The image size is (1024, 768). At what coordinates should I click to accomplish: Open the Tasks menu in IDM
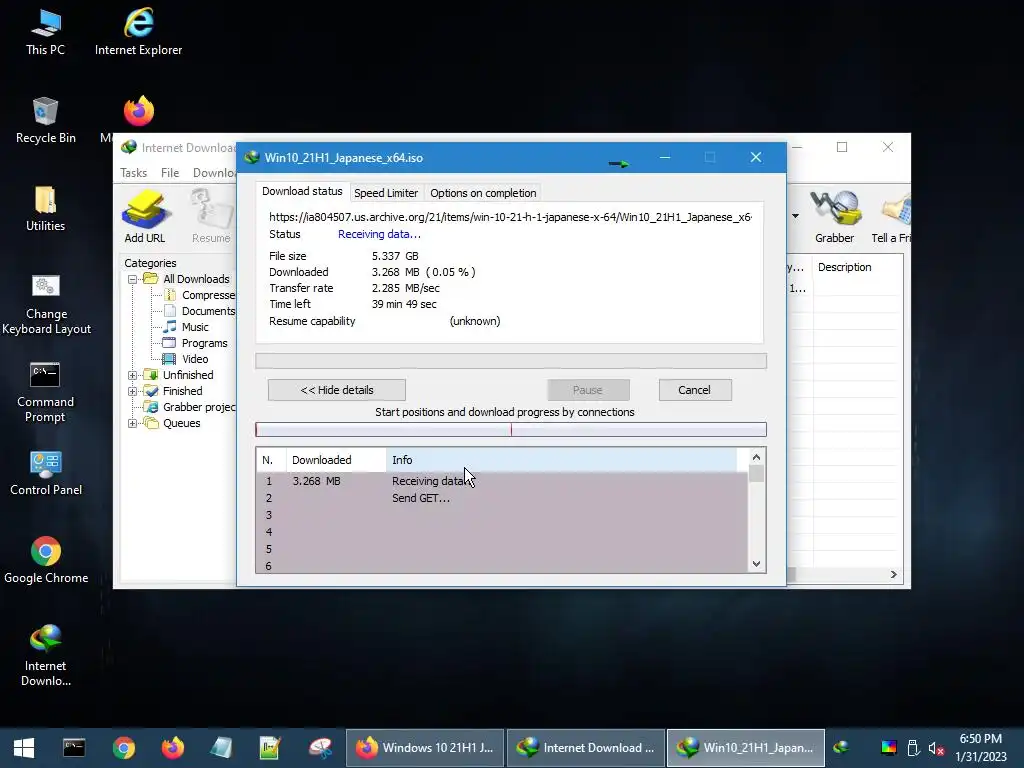(133, 172)
